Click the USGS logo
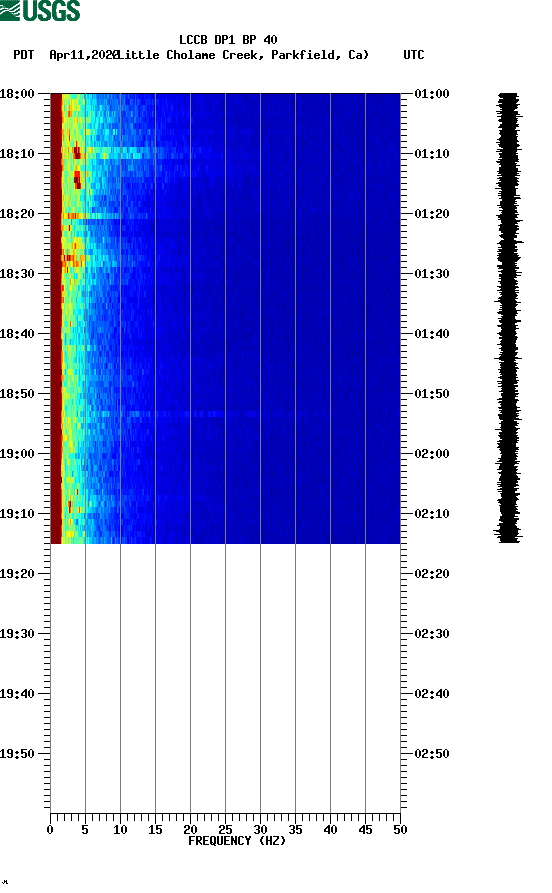This screenshot has width=552, height=893. (40, 10)
